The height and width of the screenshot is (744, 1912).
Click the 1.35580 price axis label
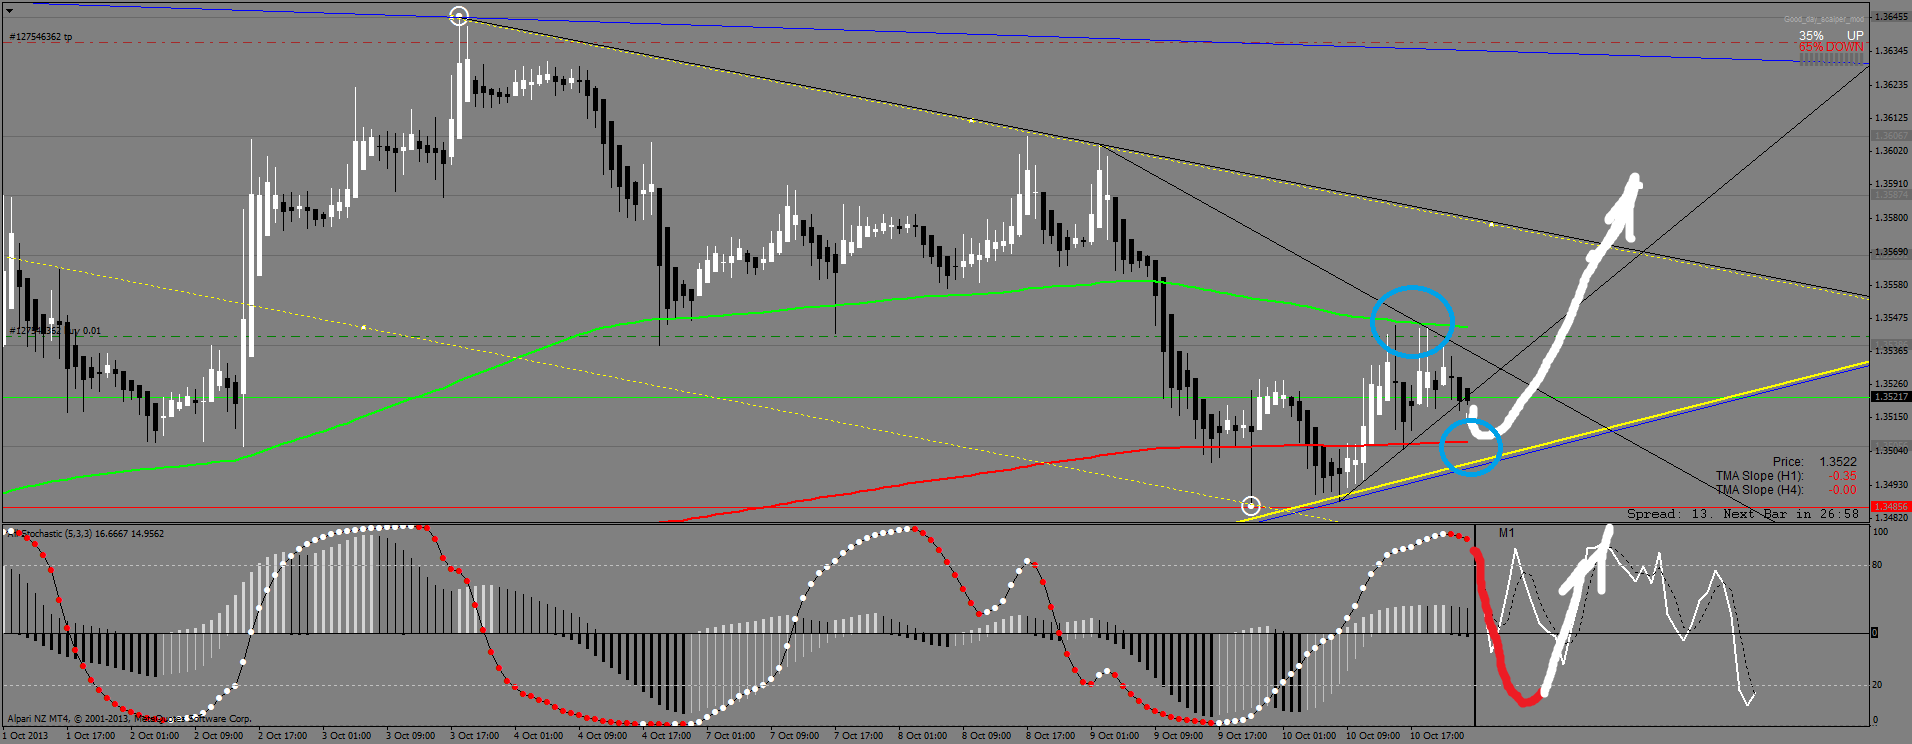click(x=1890, y=284)
